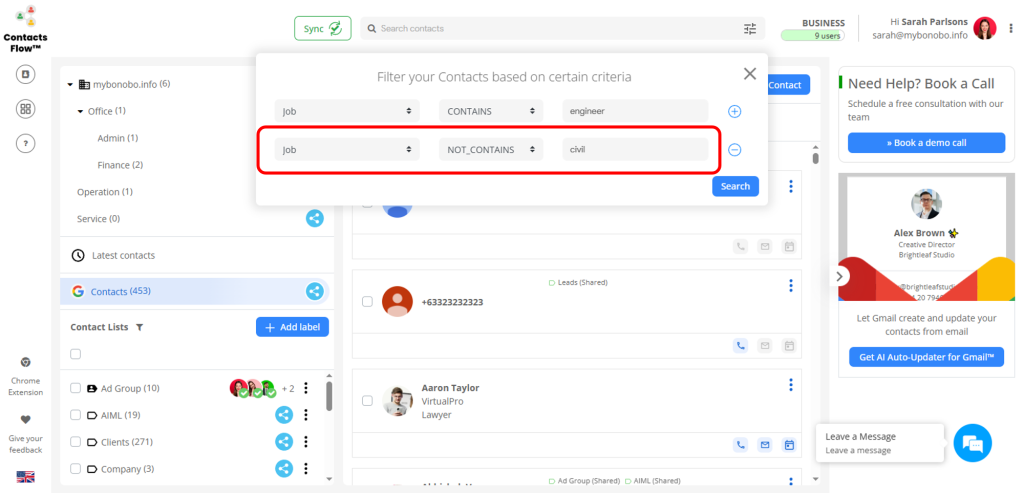Viewport: 1024px width, 493px height.
Task: Open Latest contacts section
Action: pyautogui.click(x=123, y=255)
